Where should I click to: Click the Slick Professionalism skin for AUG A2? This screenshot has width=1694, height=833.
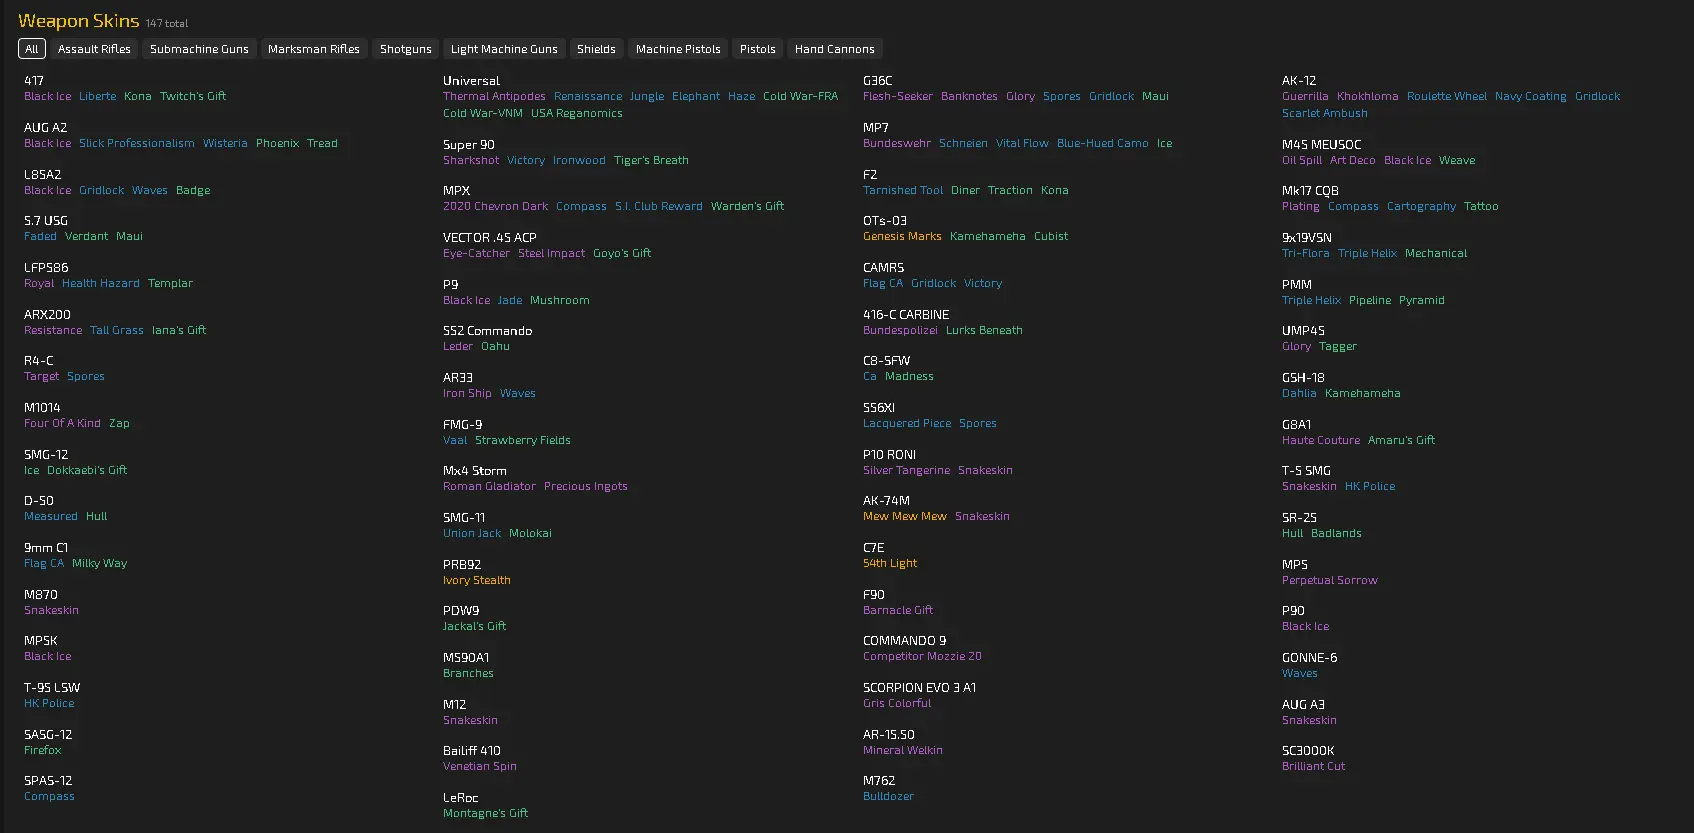(137, 143)
